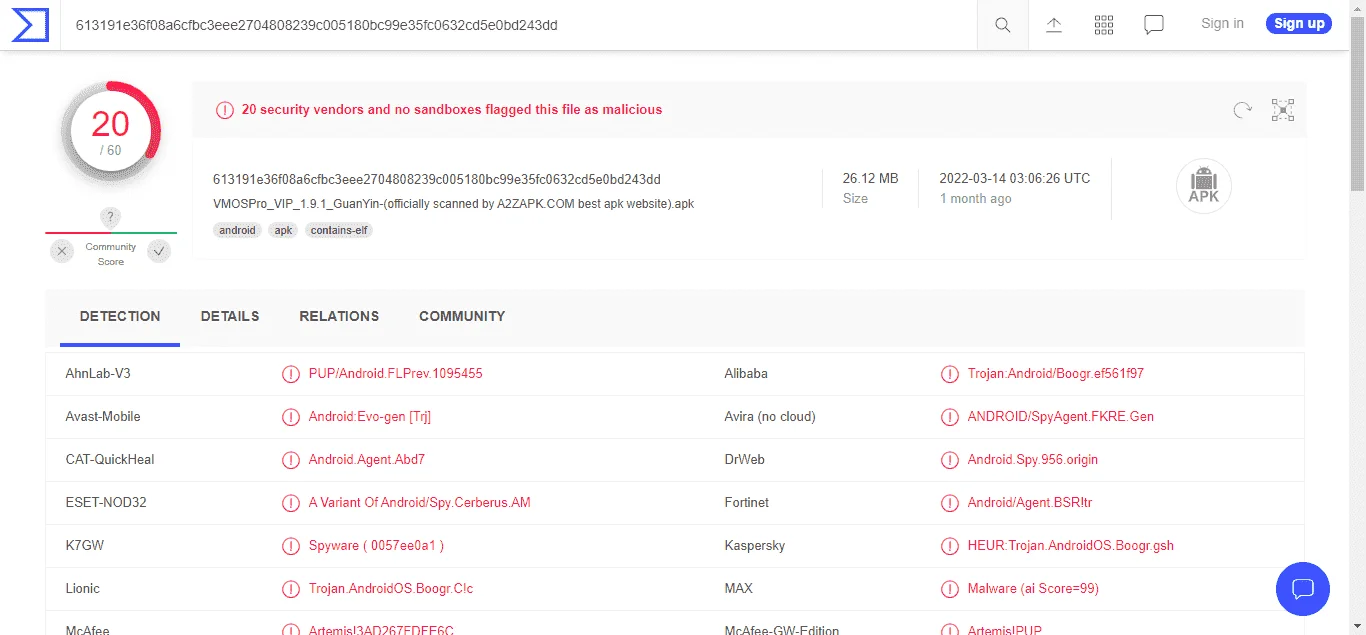Click the community score question mark icon
Screen dimensions: 1366x635
pos(111,217)
